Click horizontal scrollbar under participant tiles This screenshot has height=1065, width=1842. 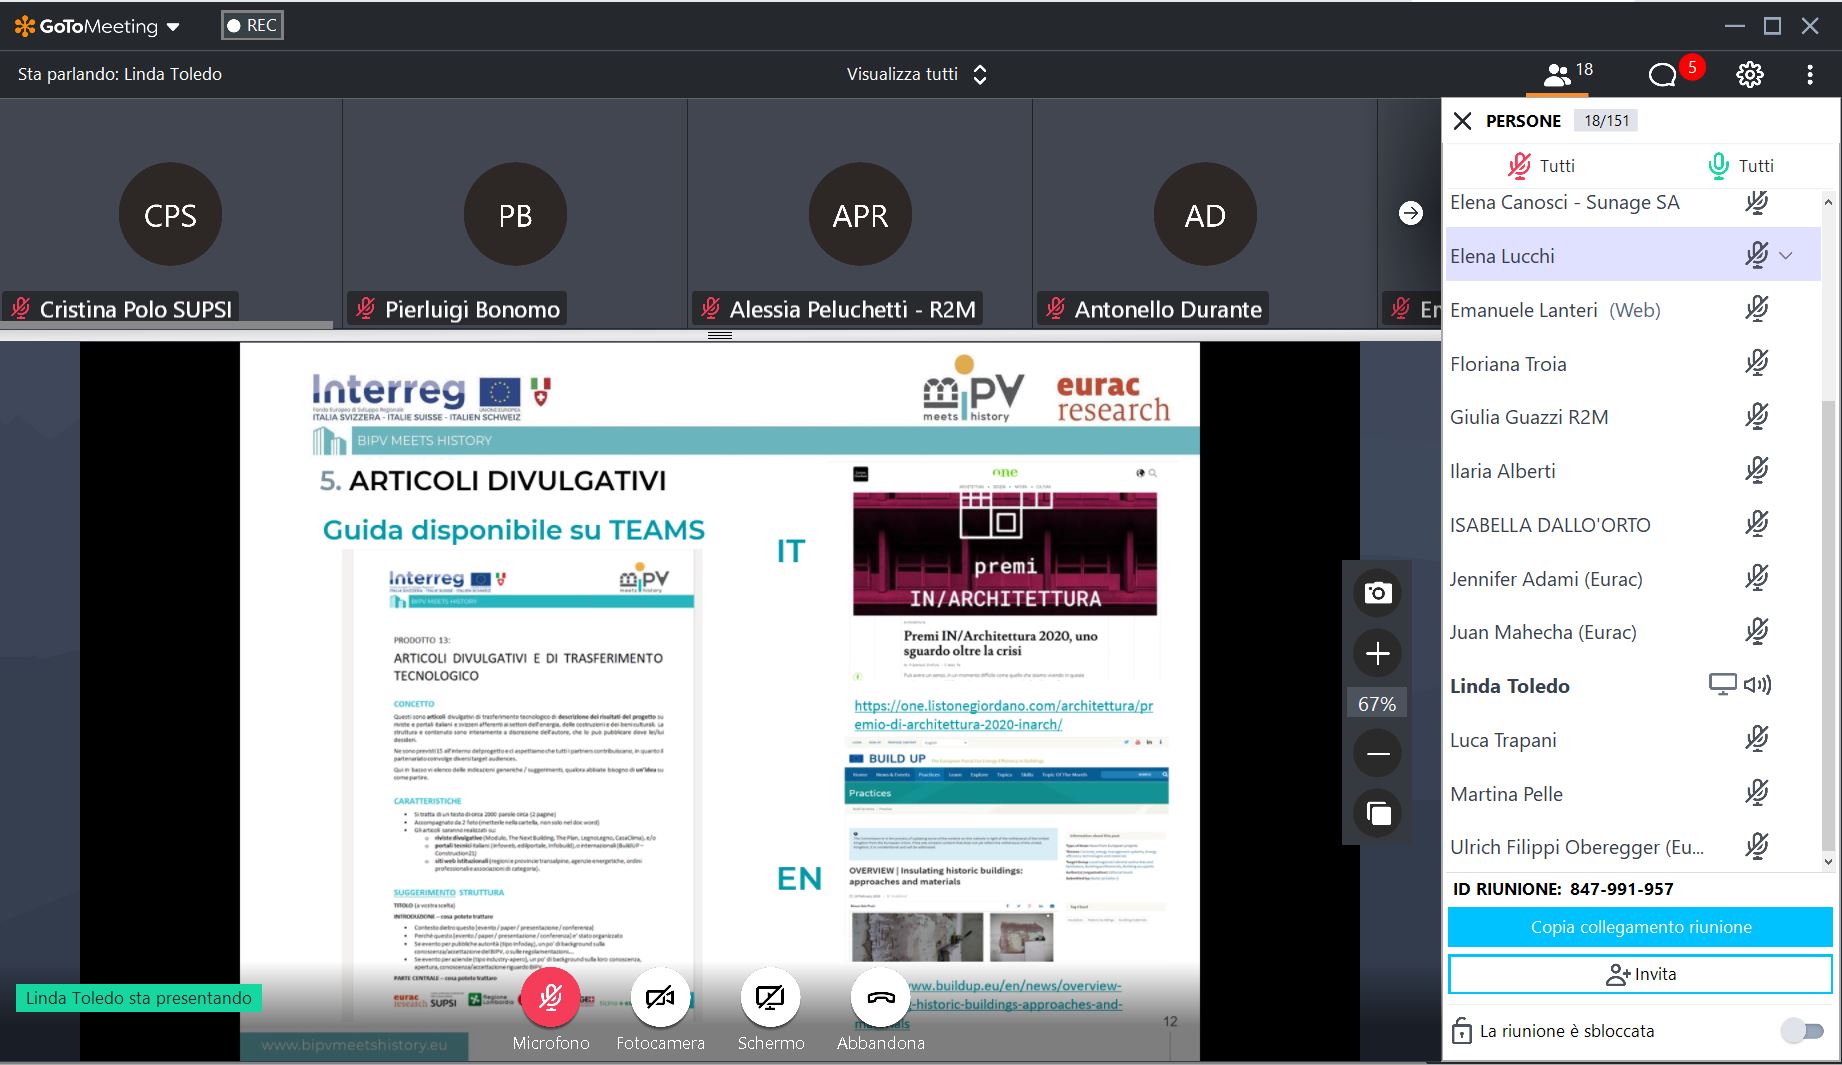[166, 325]
